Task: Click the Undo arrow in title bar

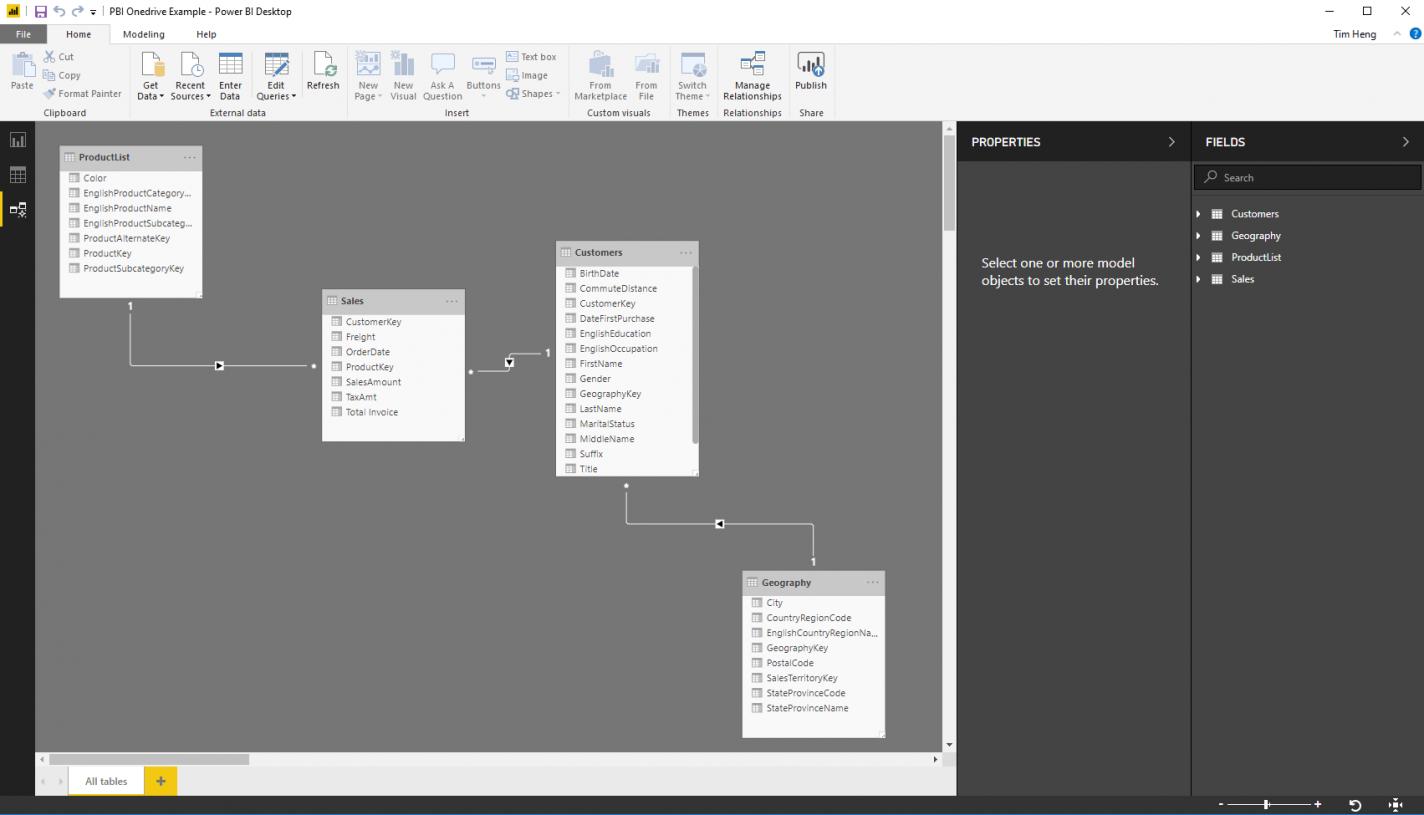Action: 59,11
